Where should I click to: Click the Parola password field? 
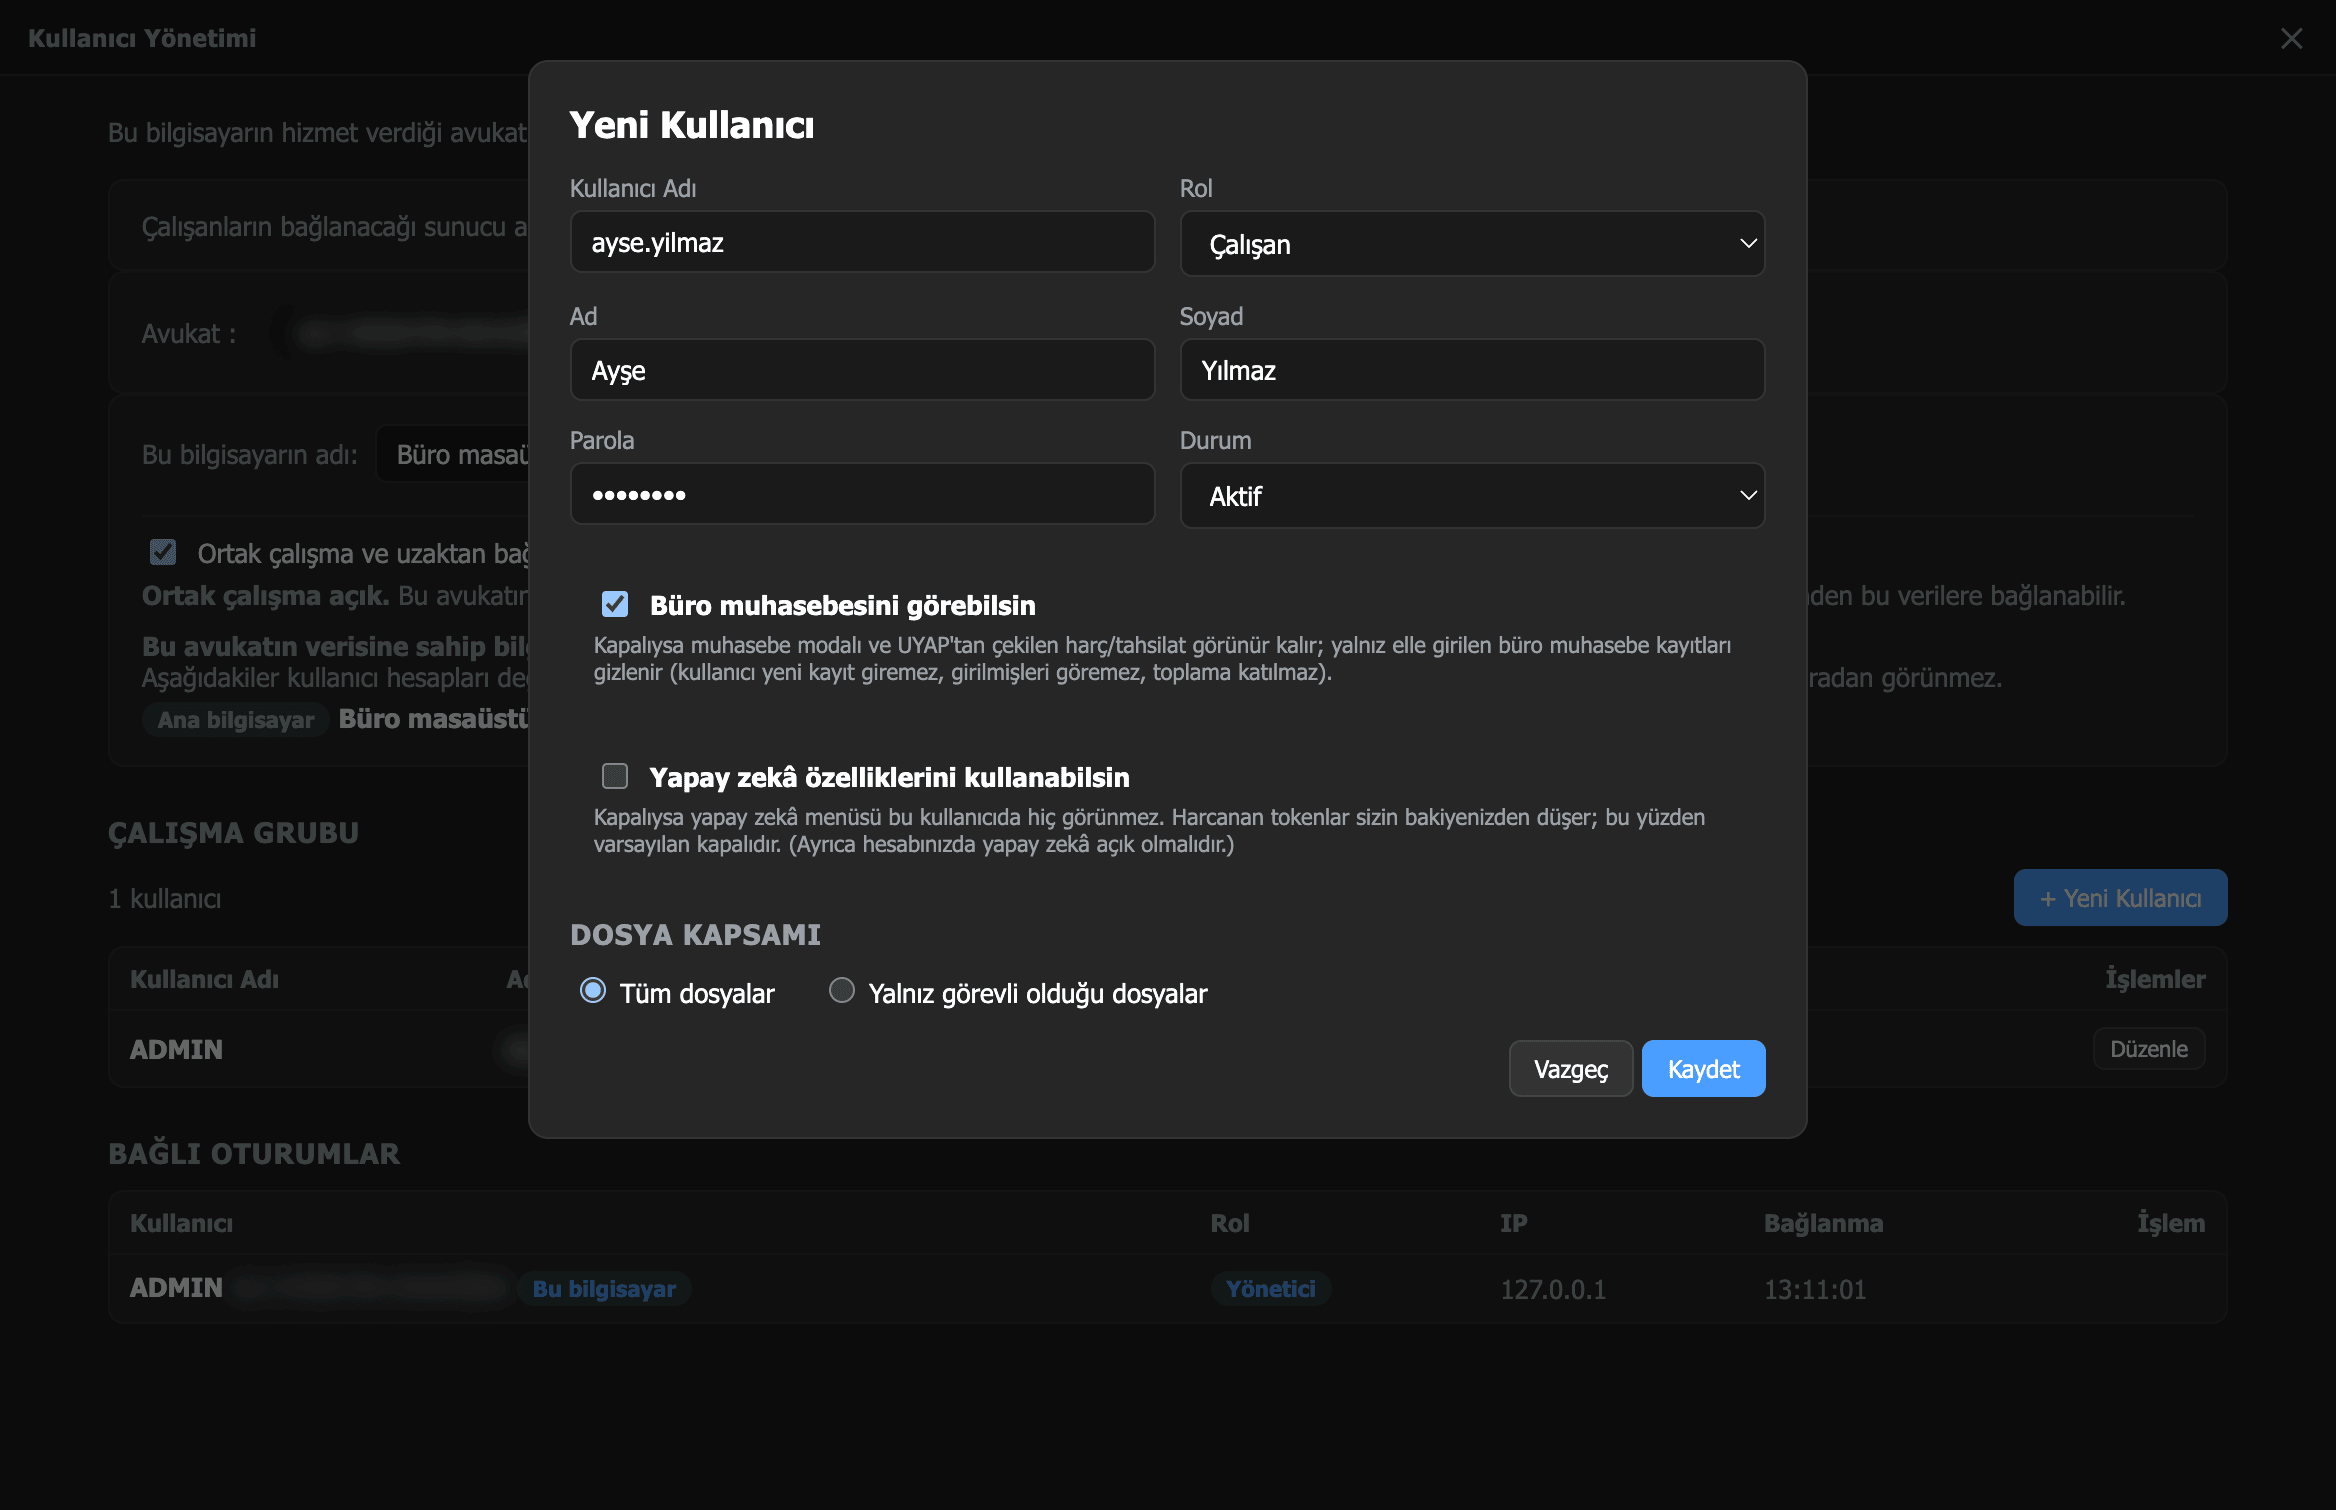point(862,494)
